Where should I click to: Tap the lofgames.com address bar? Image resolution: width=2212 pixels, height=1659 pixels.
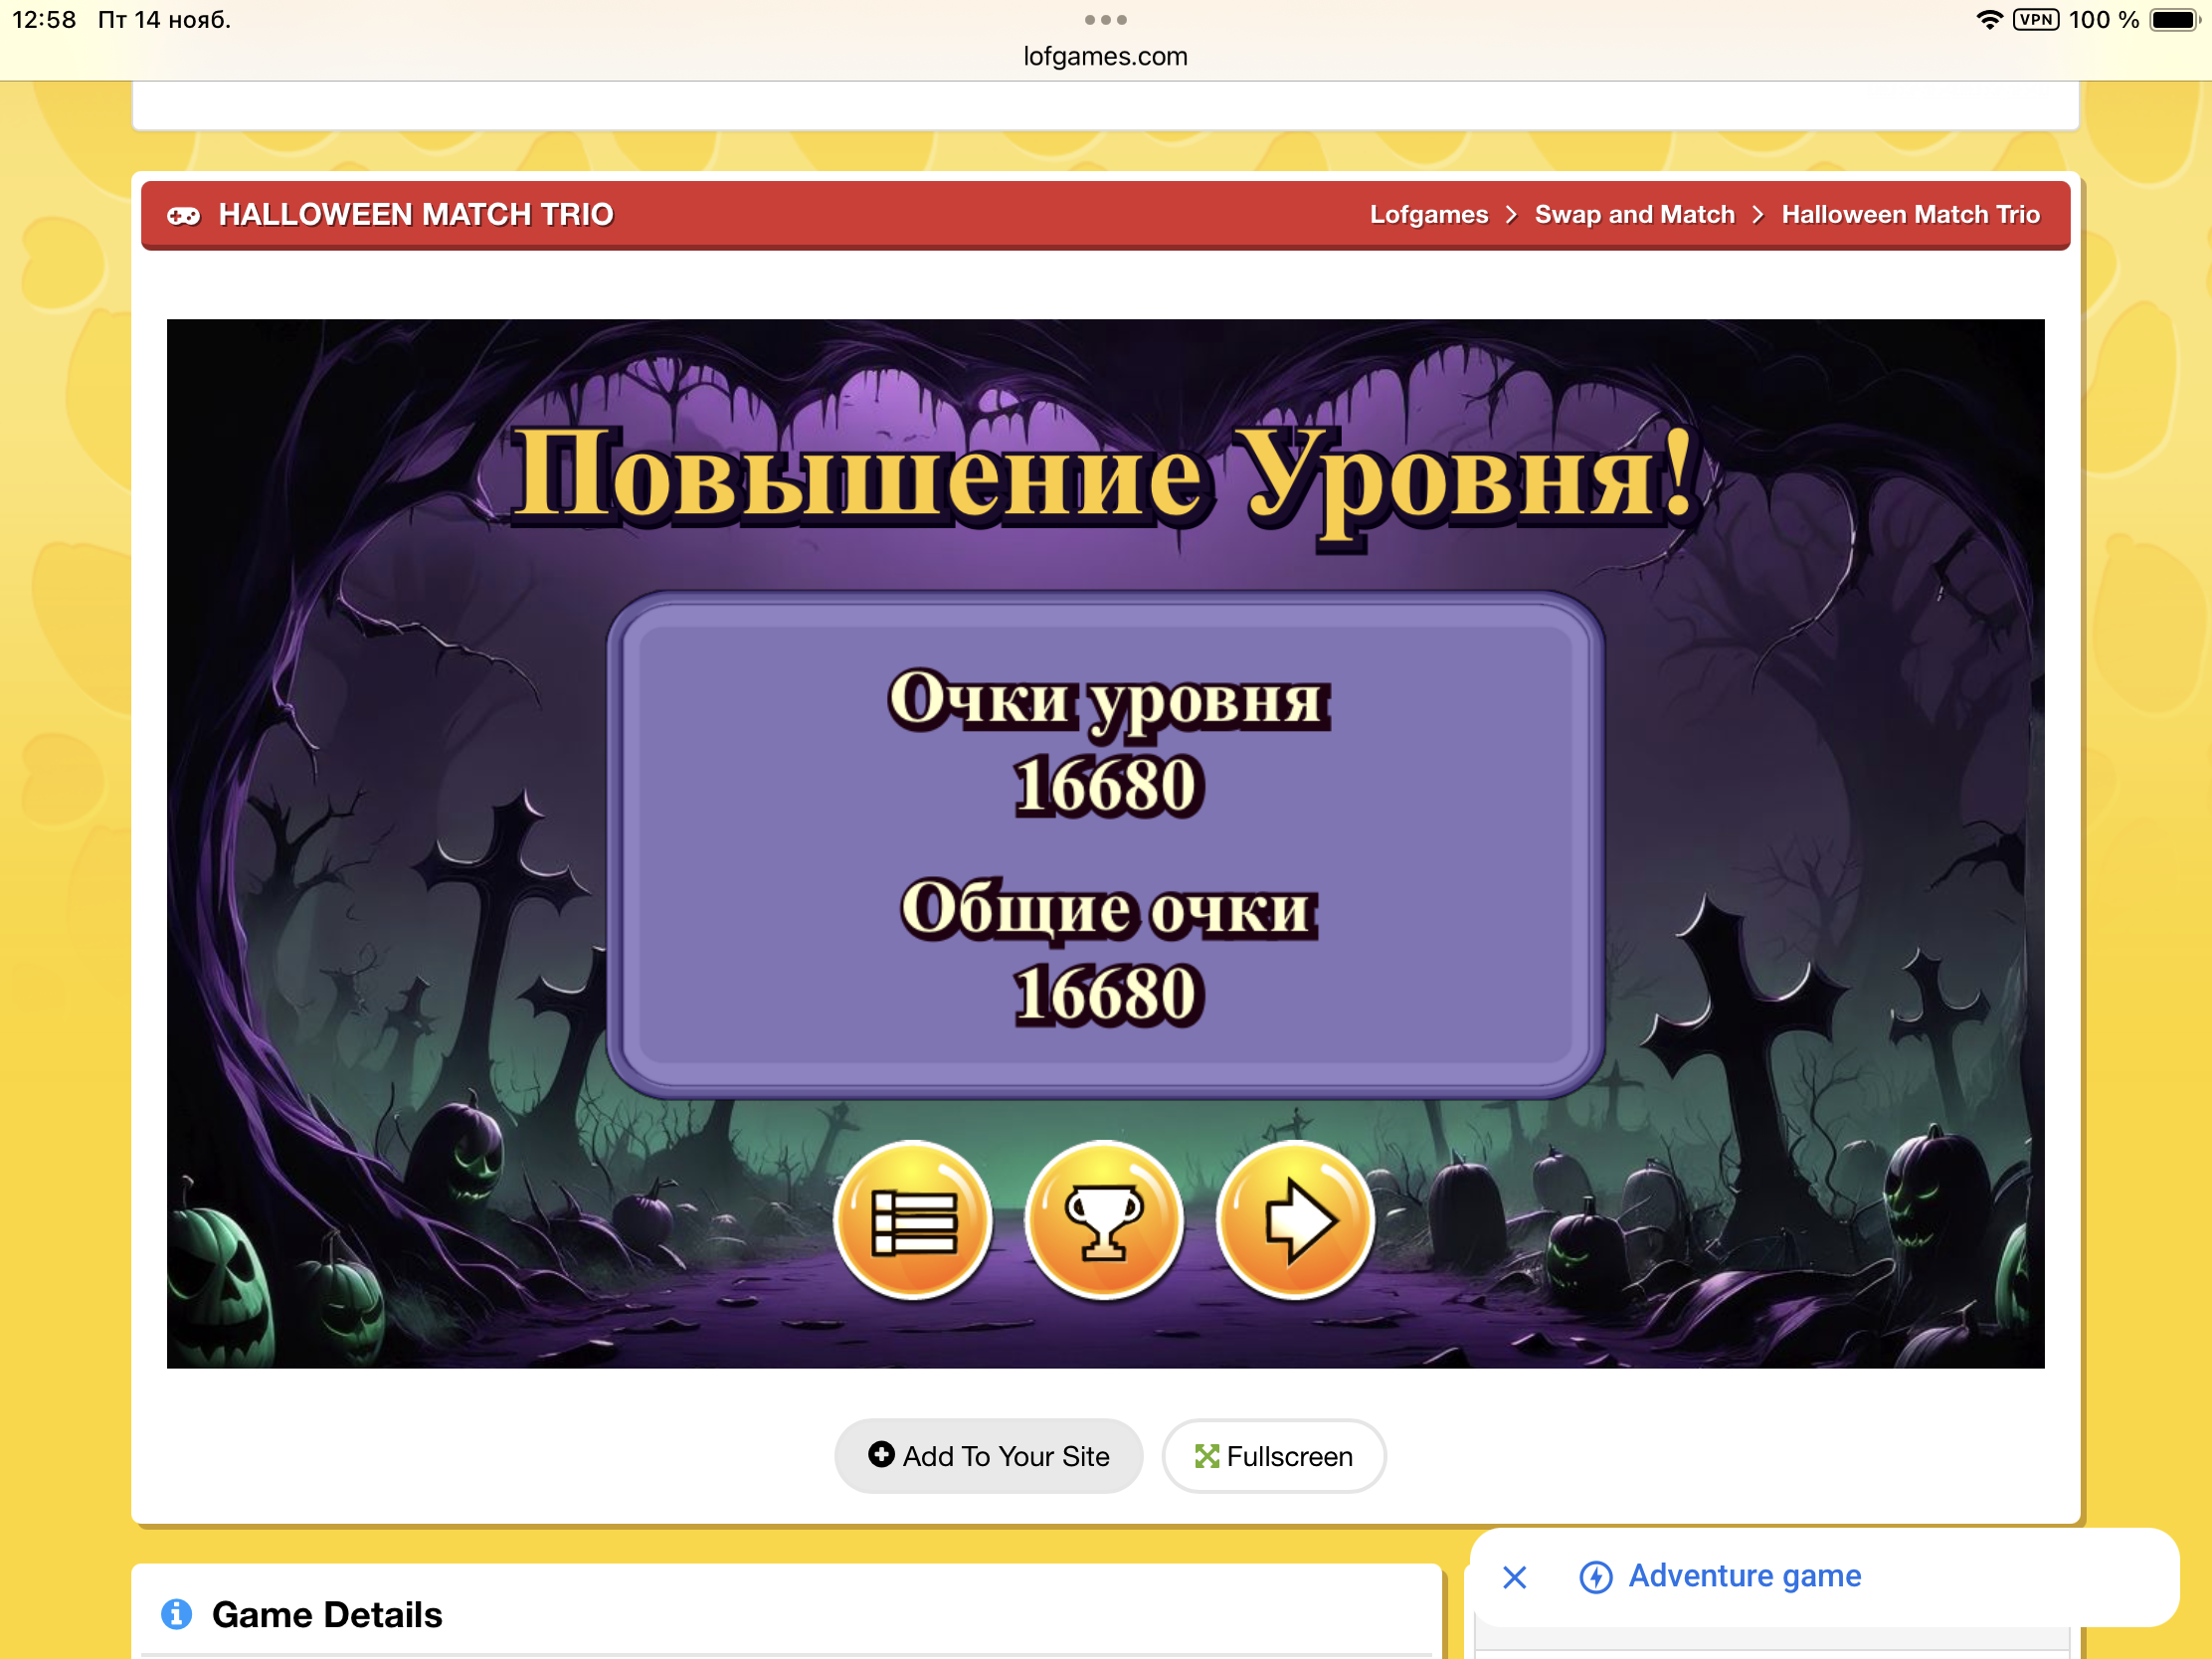1105,56
